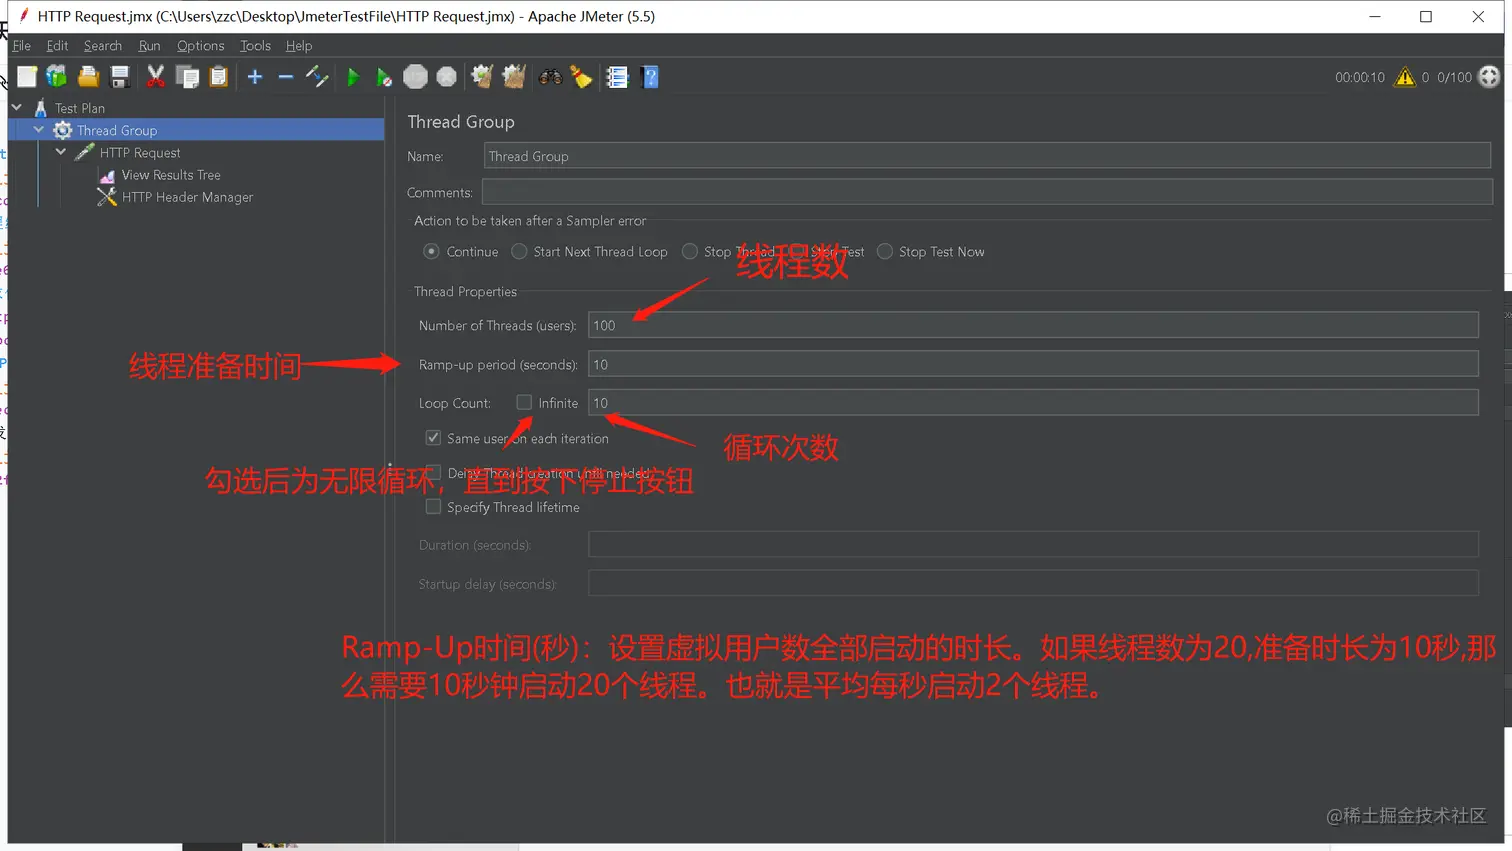Collapse the Thread Group tree node
This screenshot has width=1512, height=851.
click(x=39, y=130)
